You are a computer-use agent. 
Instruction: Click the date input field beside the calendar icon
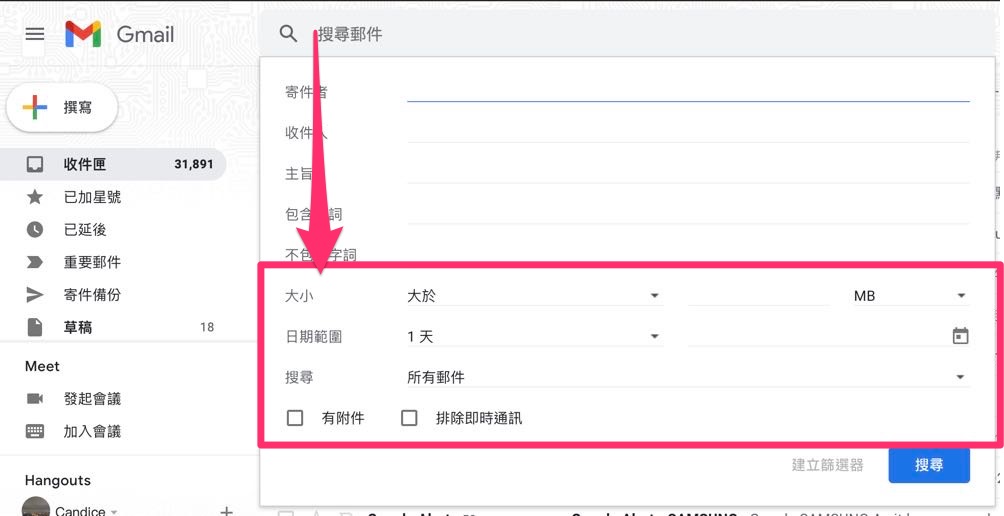816,336
